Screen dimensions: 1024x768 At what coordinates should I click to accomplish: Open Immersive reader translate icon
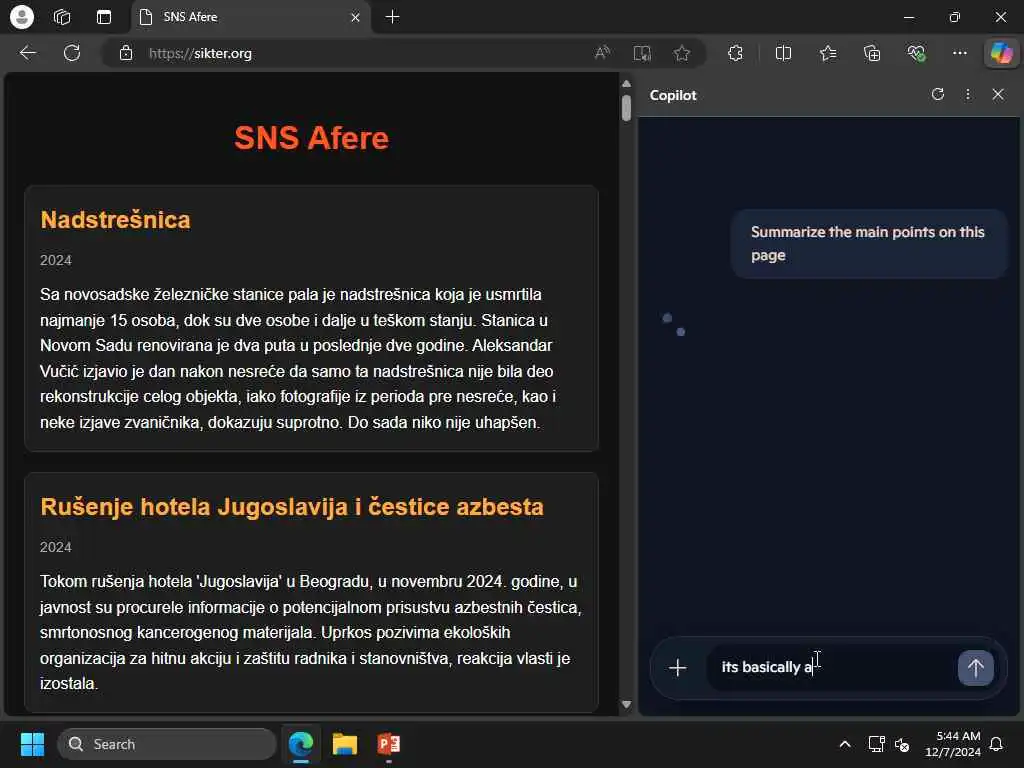click(642, 53)
